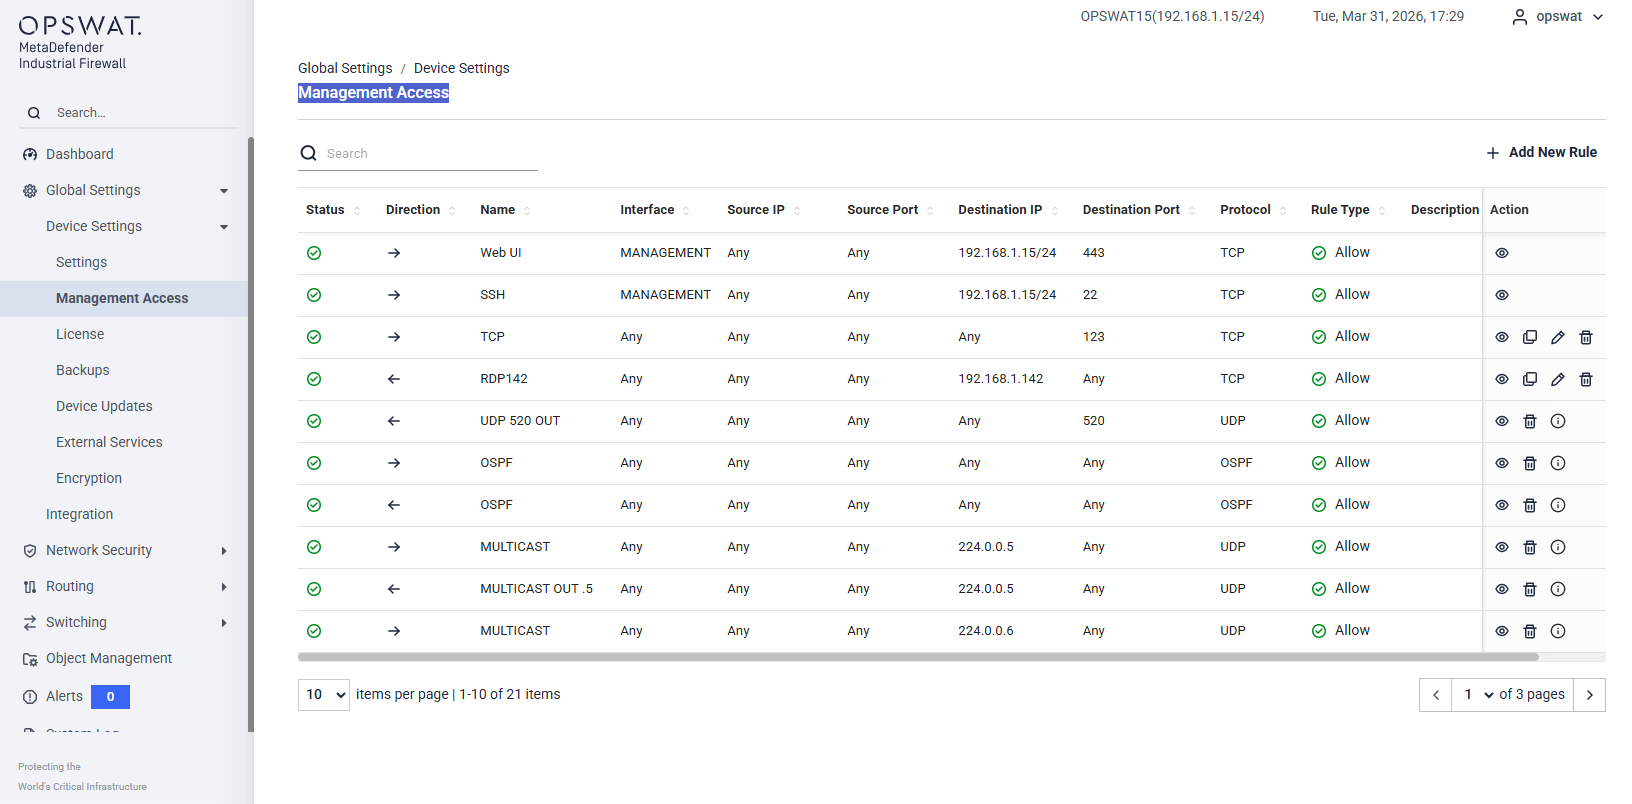Click the Add New Rule button

point(1541,152)
